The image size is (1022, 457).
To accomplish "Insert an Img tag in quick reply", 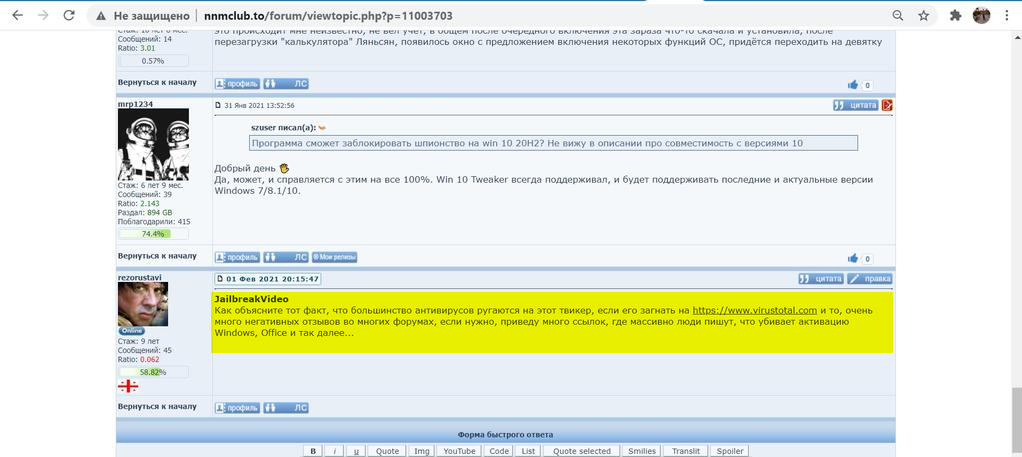I will [x=422, y=451].
